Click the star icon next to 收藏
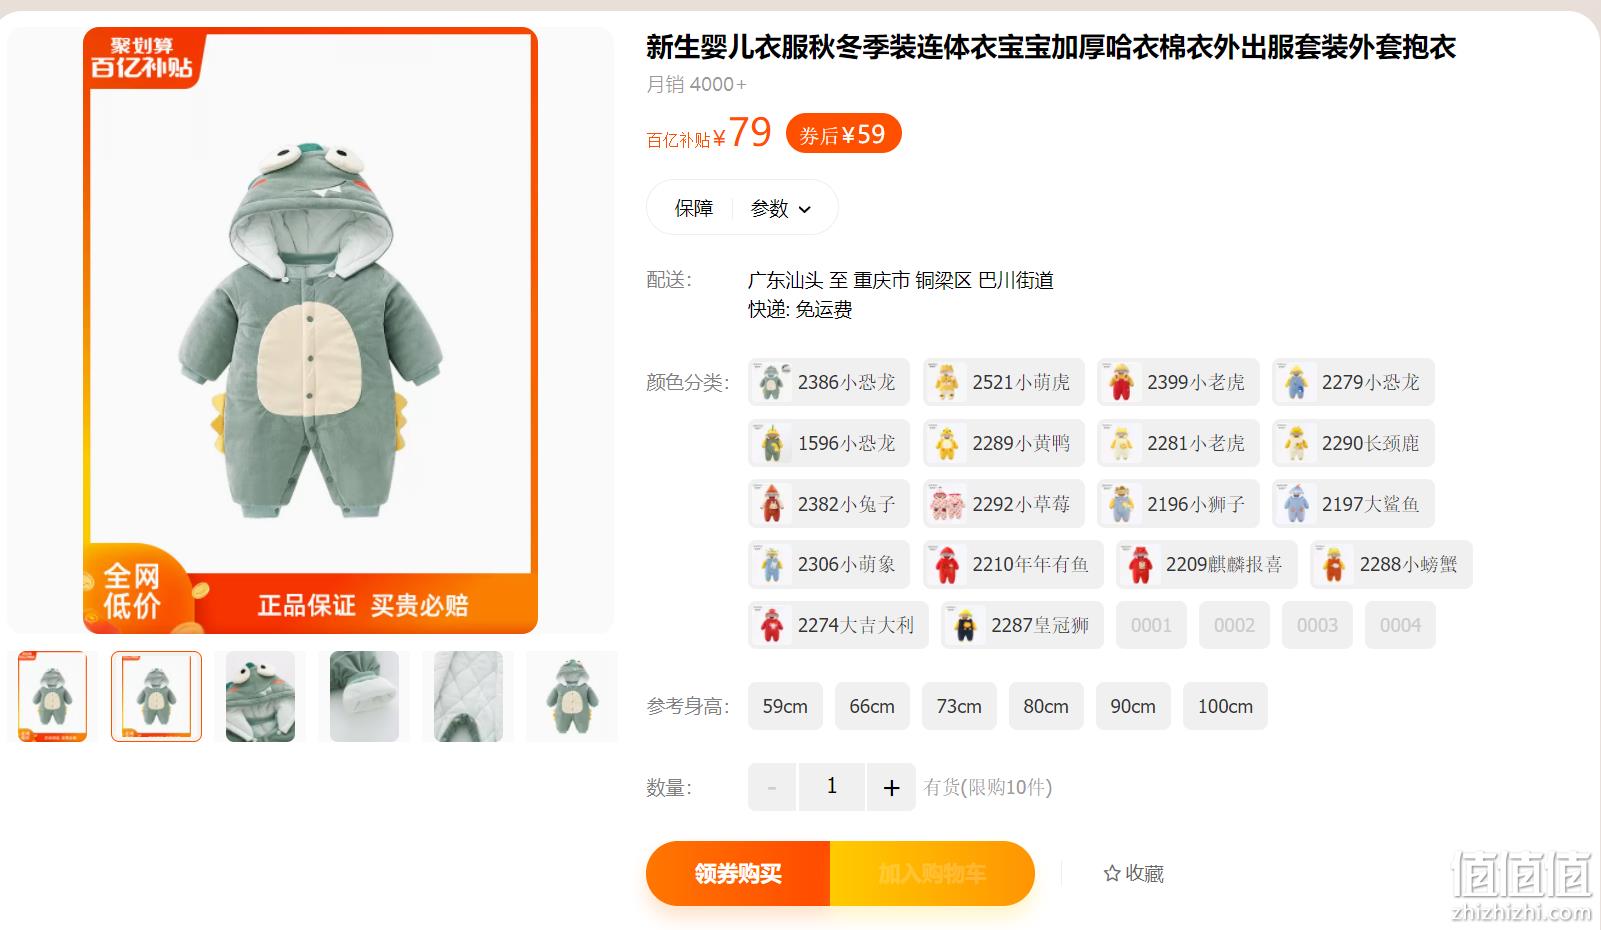This screenshot has height=930, width=1601. pyautogui.click(x=1111, y=873)
